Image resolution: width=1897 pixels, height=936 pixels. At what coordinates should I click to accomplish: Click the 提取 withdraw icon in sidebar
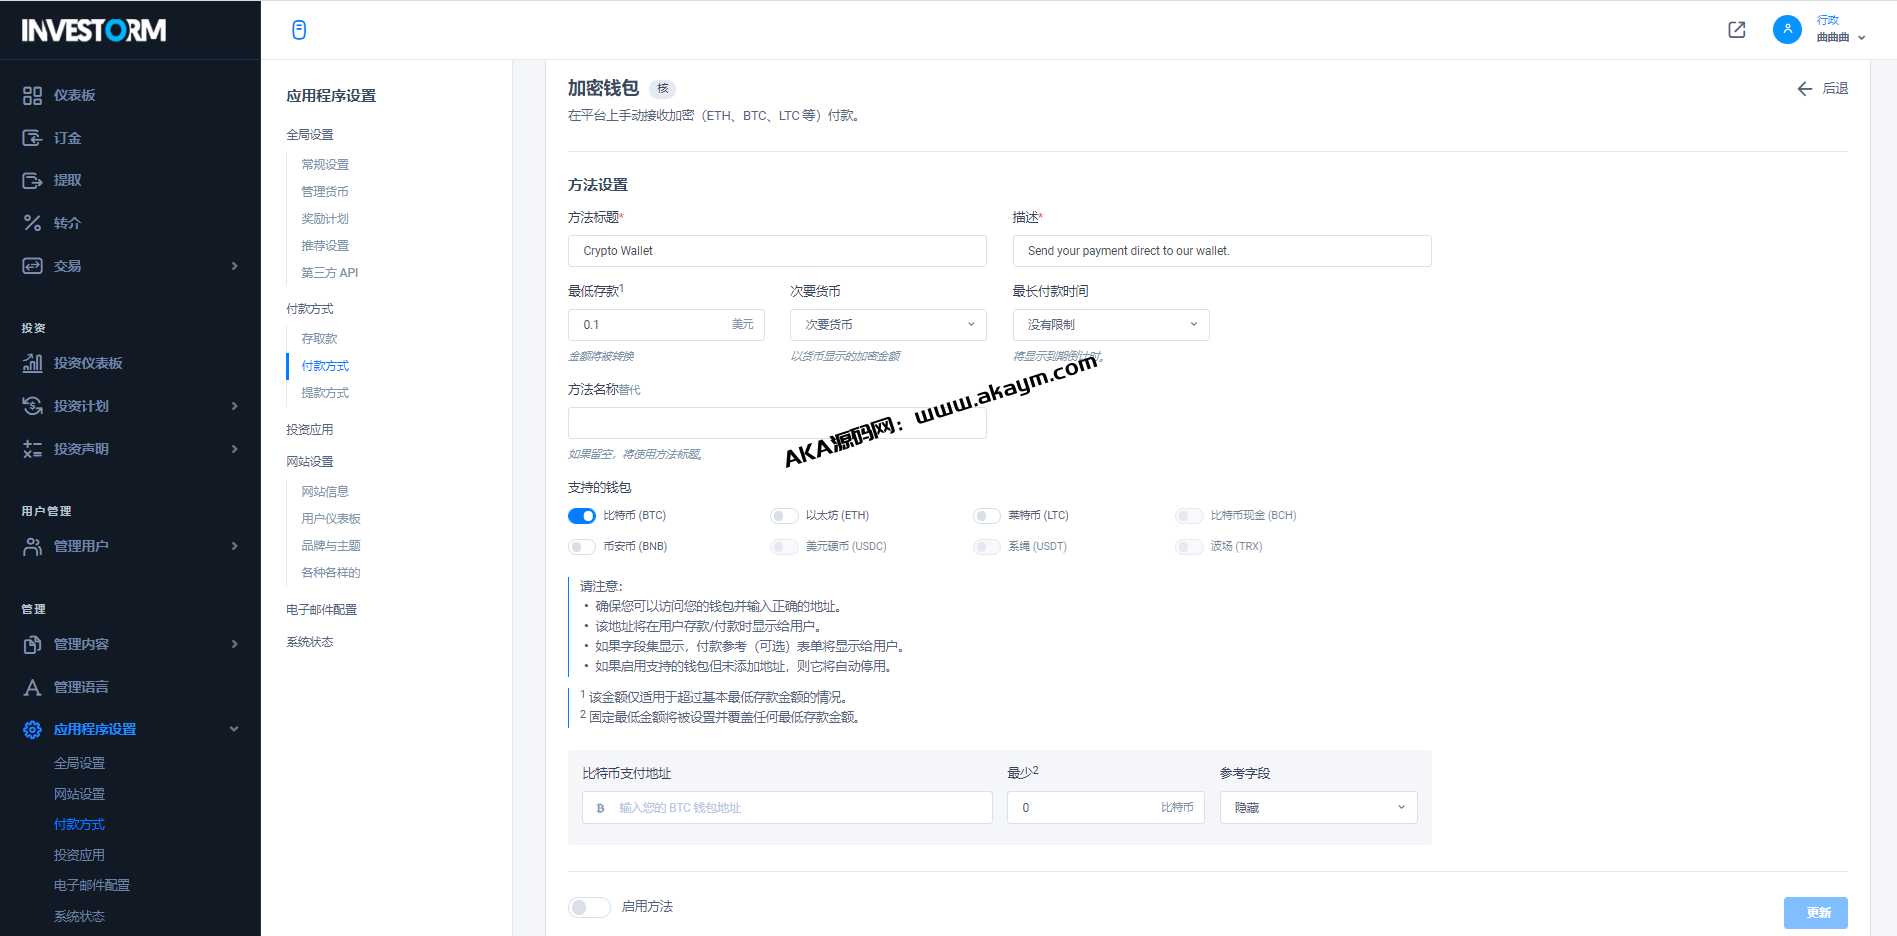click(x=32, y=181)
